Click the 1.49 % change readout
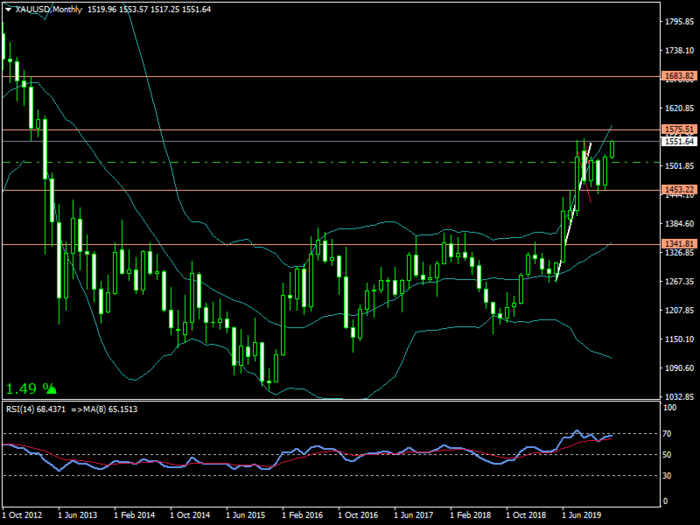The image size is (700, 525). [x=24, y=389]
